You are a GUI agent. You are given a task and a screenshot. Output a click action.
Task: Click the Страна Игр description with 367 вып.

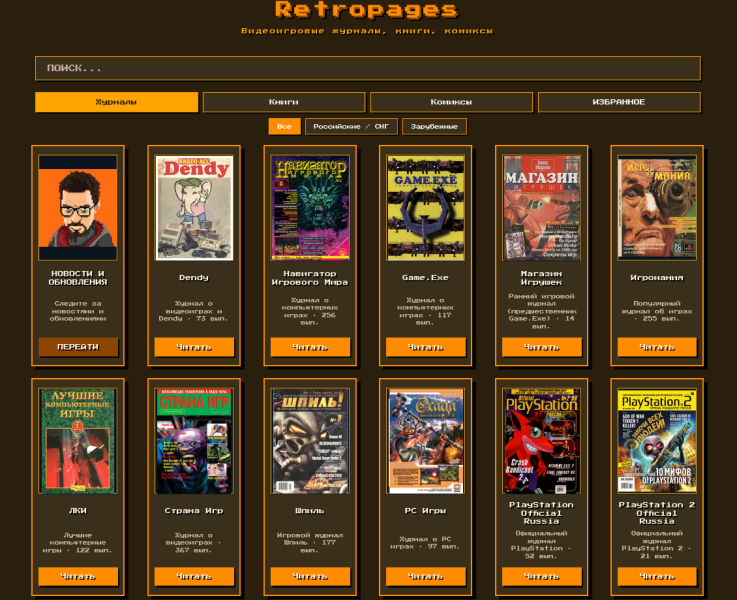(194, 543)
